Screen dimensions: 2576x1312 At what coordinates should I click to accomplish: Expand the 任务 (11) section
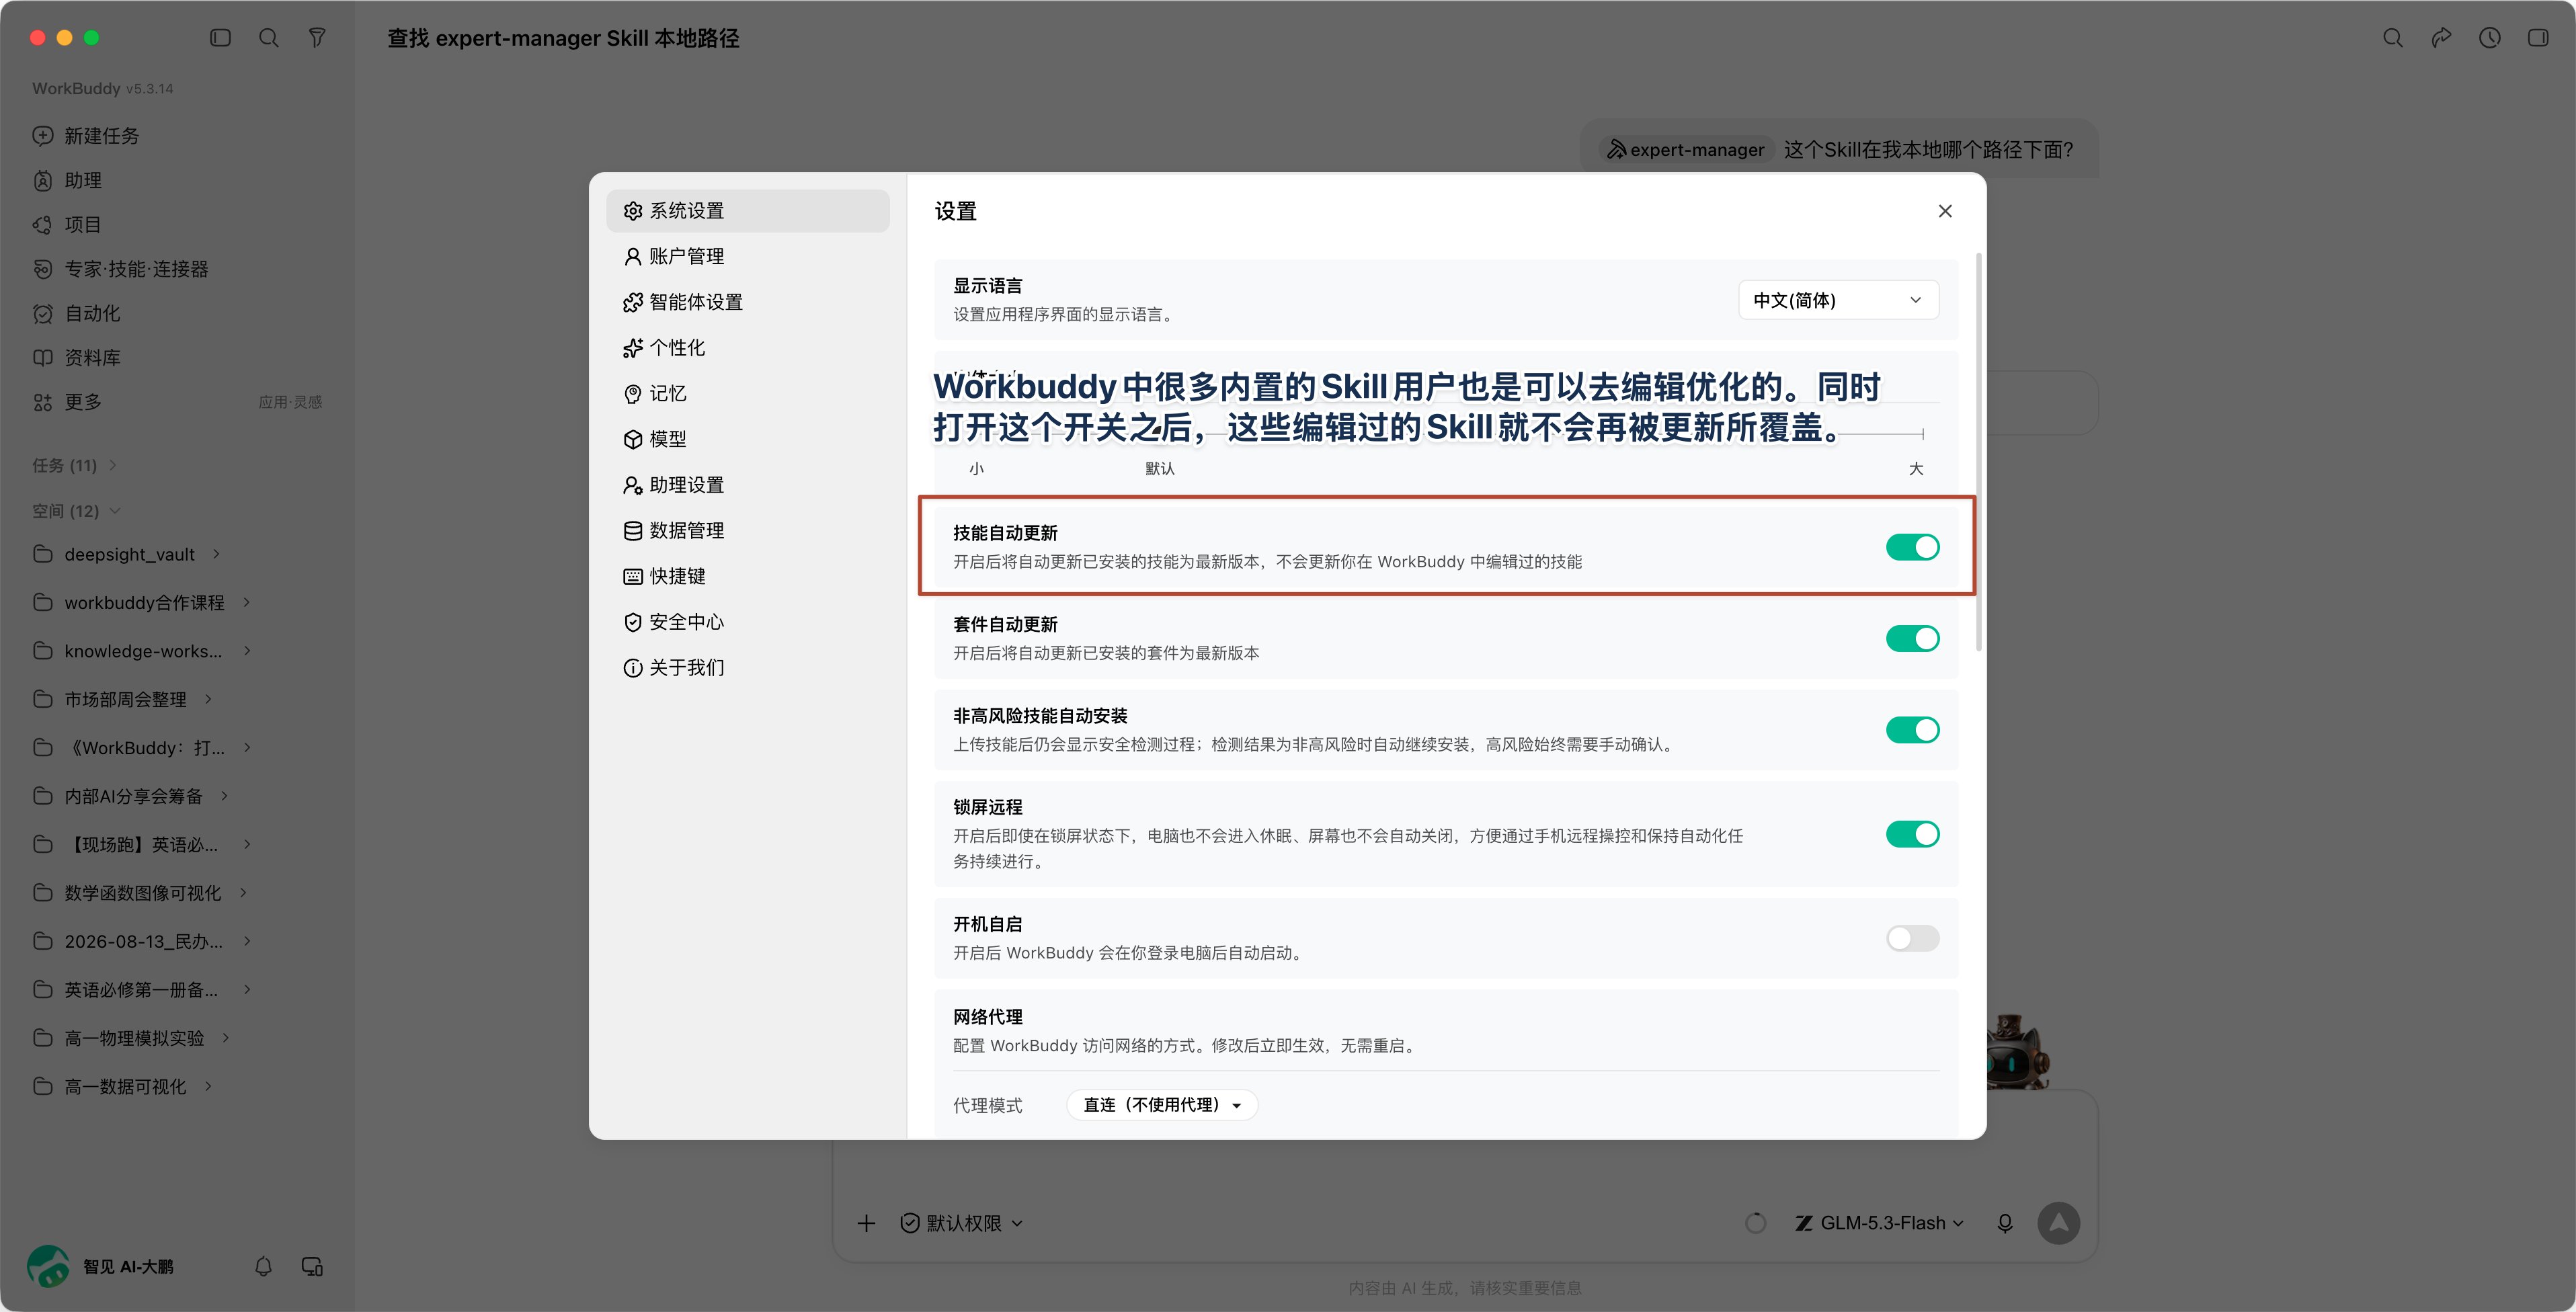tap(75, 465)
